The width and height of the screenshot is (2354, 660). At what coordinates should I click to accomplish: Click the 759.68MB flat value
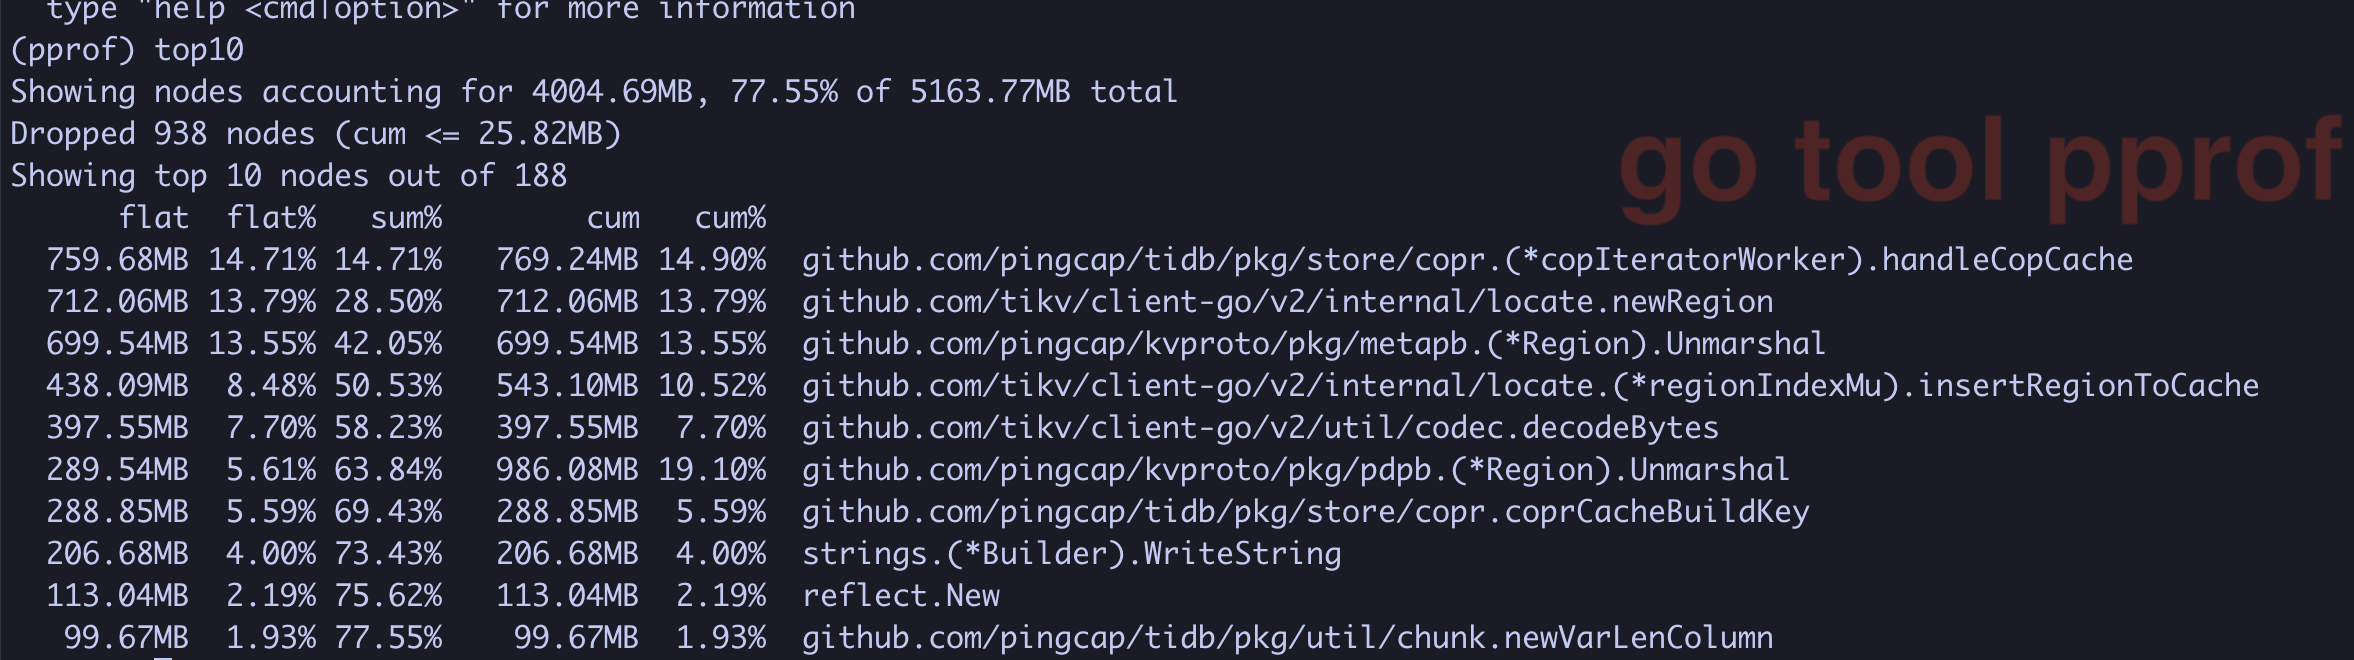pos(117,260)
